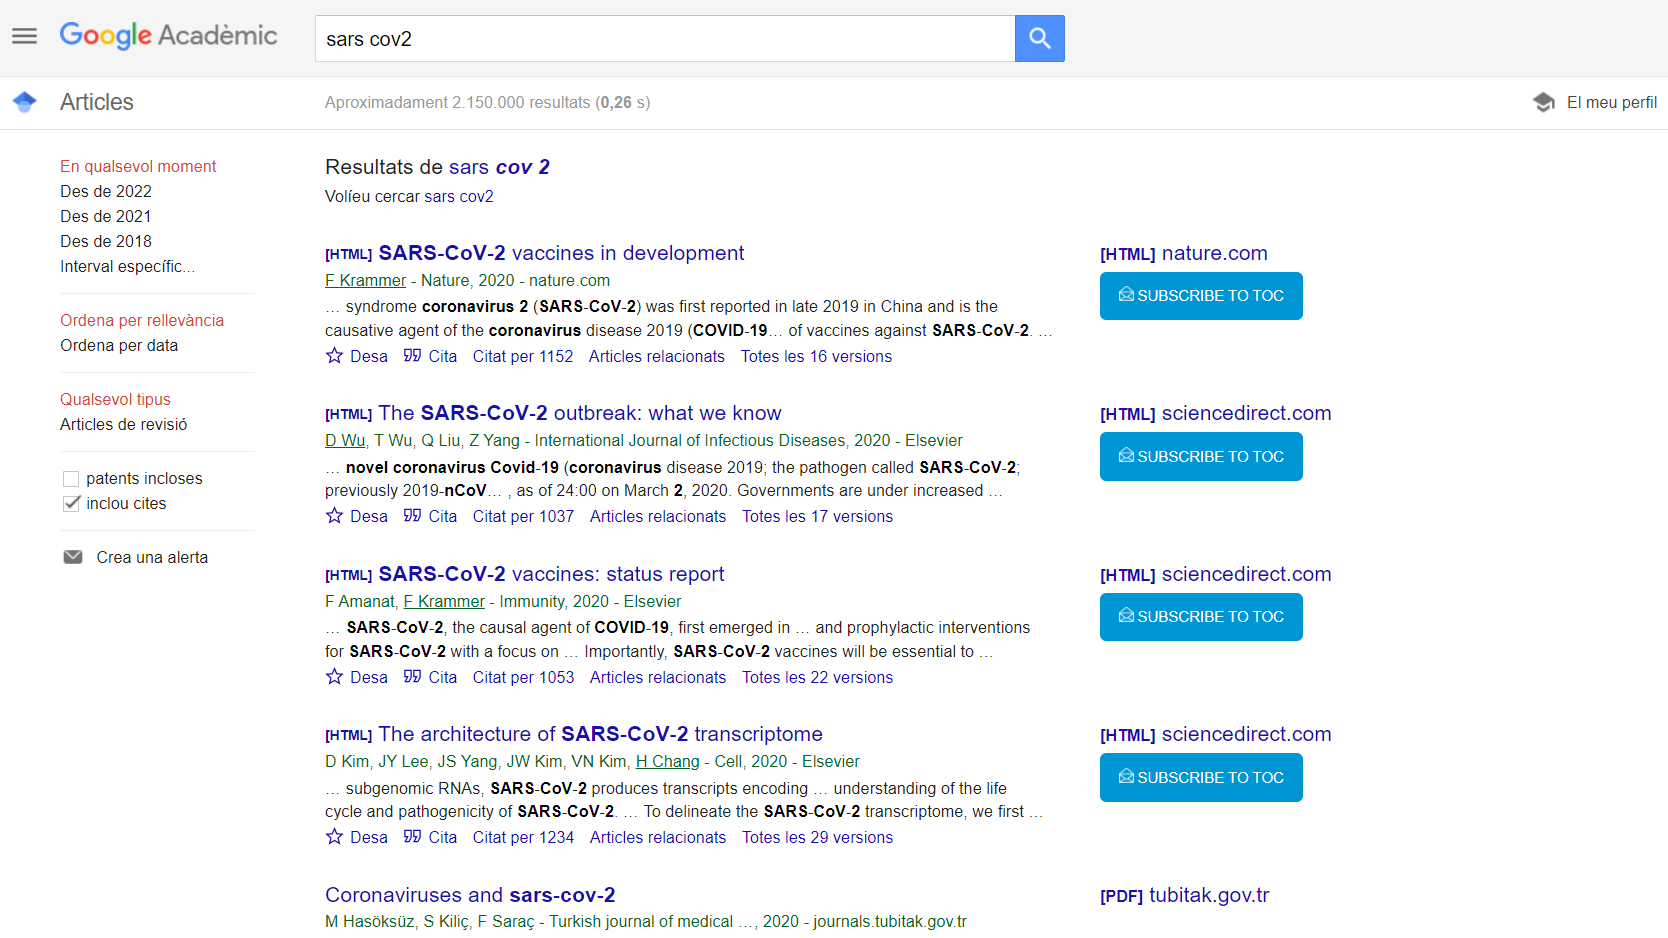Click the envelope icon for creating alert
The height and width of the screenshot is (938, 1668).
point(73,557)
